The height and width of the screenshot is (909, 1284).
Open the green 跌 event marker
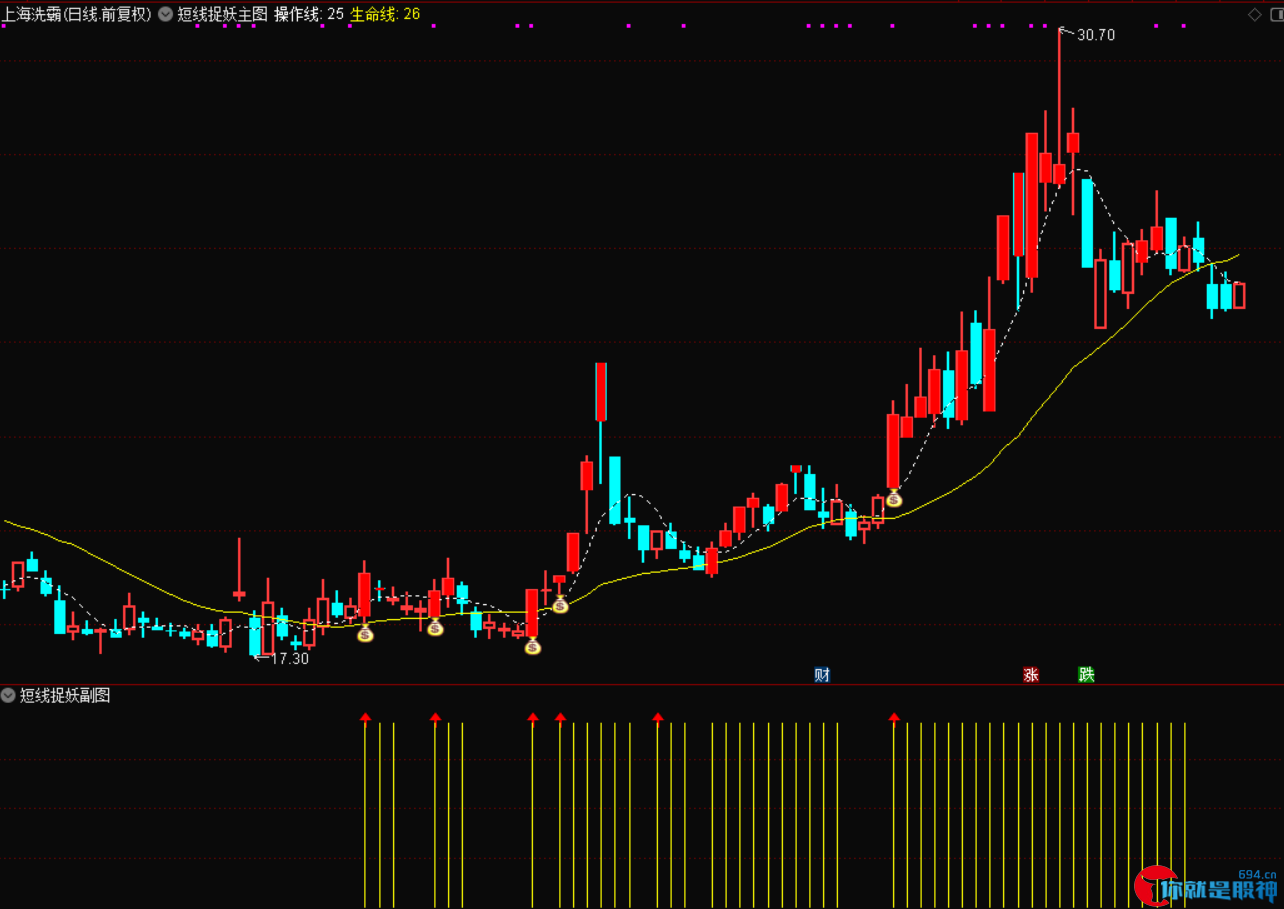pos(1087,675)
